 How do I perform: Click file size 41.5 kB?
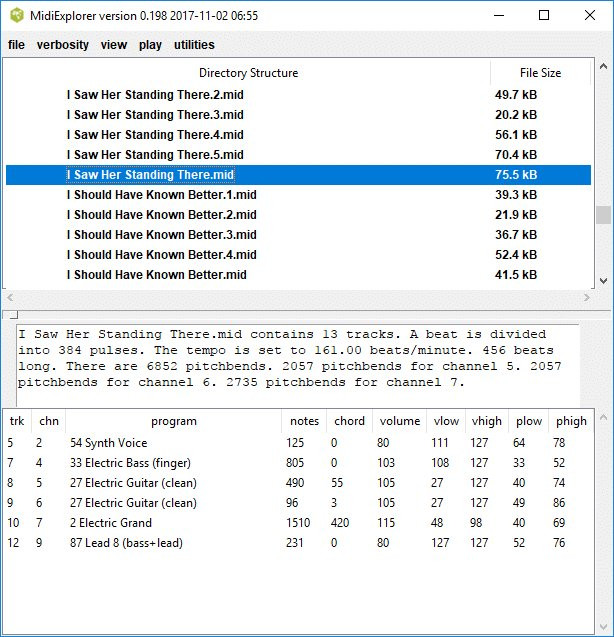coord(516,275)
